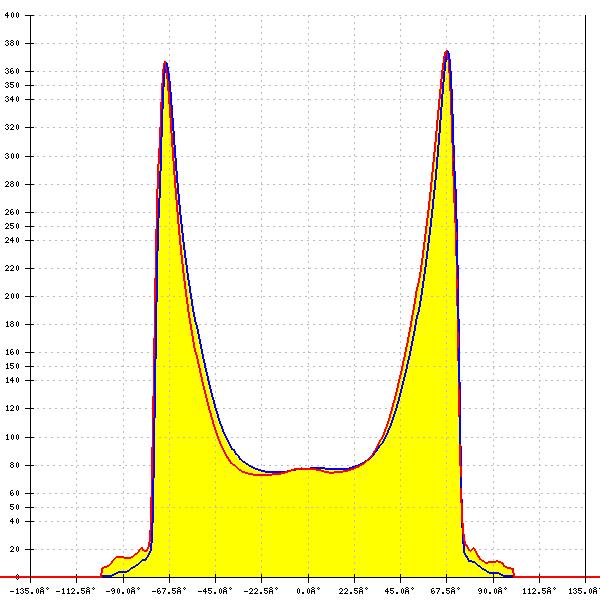Select the 140 vertical axis label
The height and width of the screenshot is (600, 600).
(x=12, y=380)
